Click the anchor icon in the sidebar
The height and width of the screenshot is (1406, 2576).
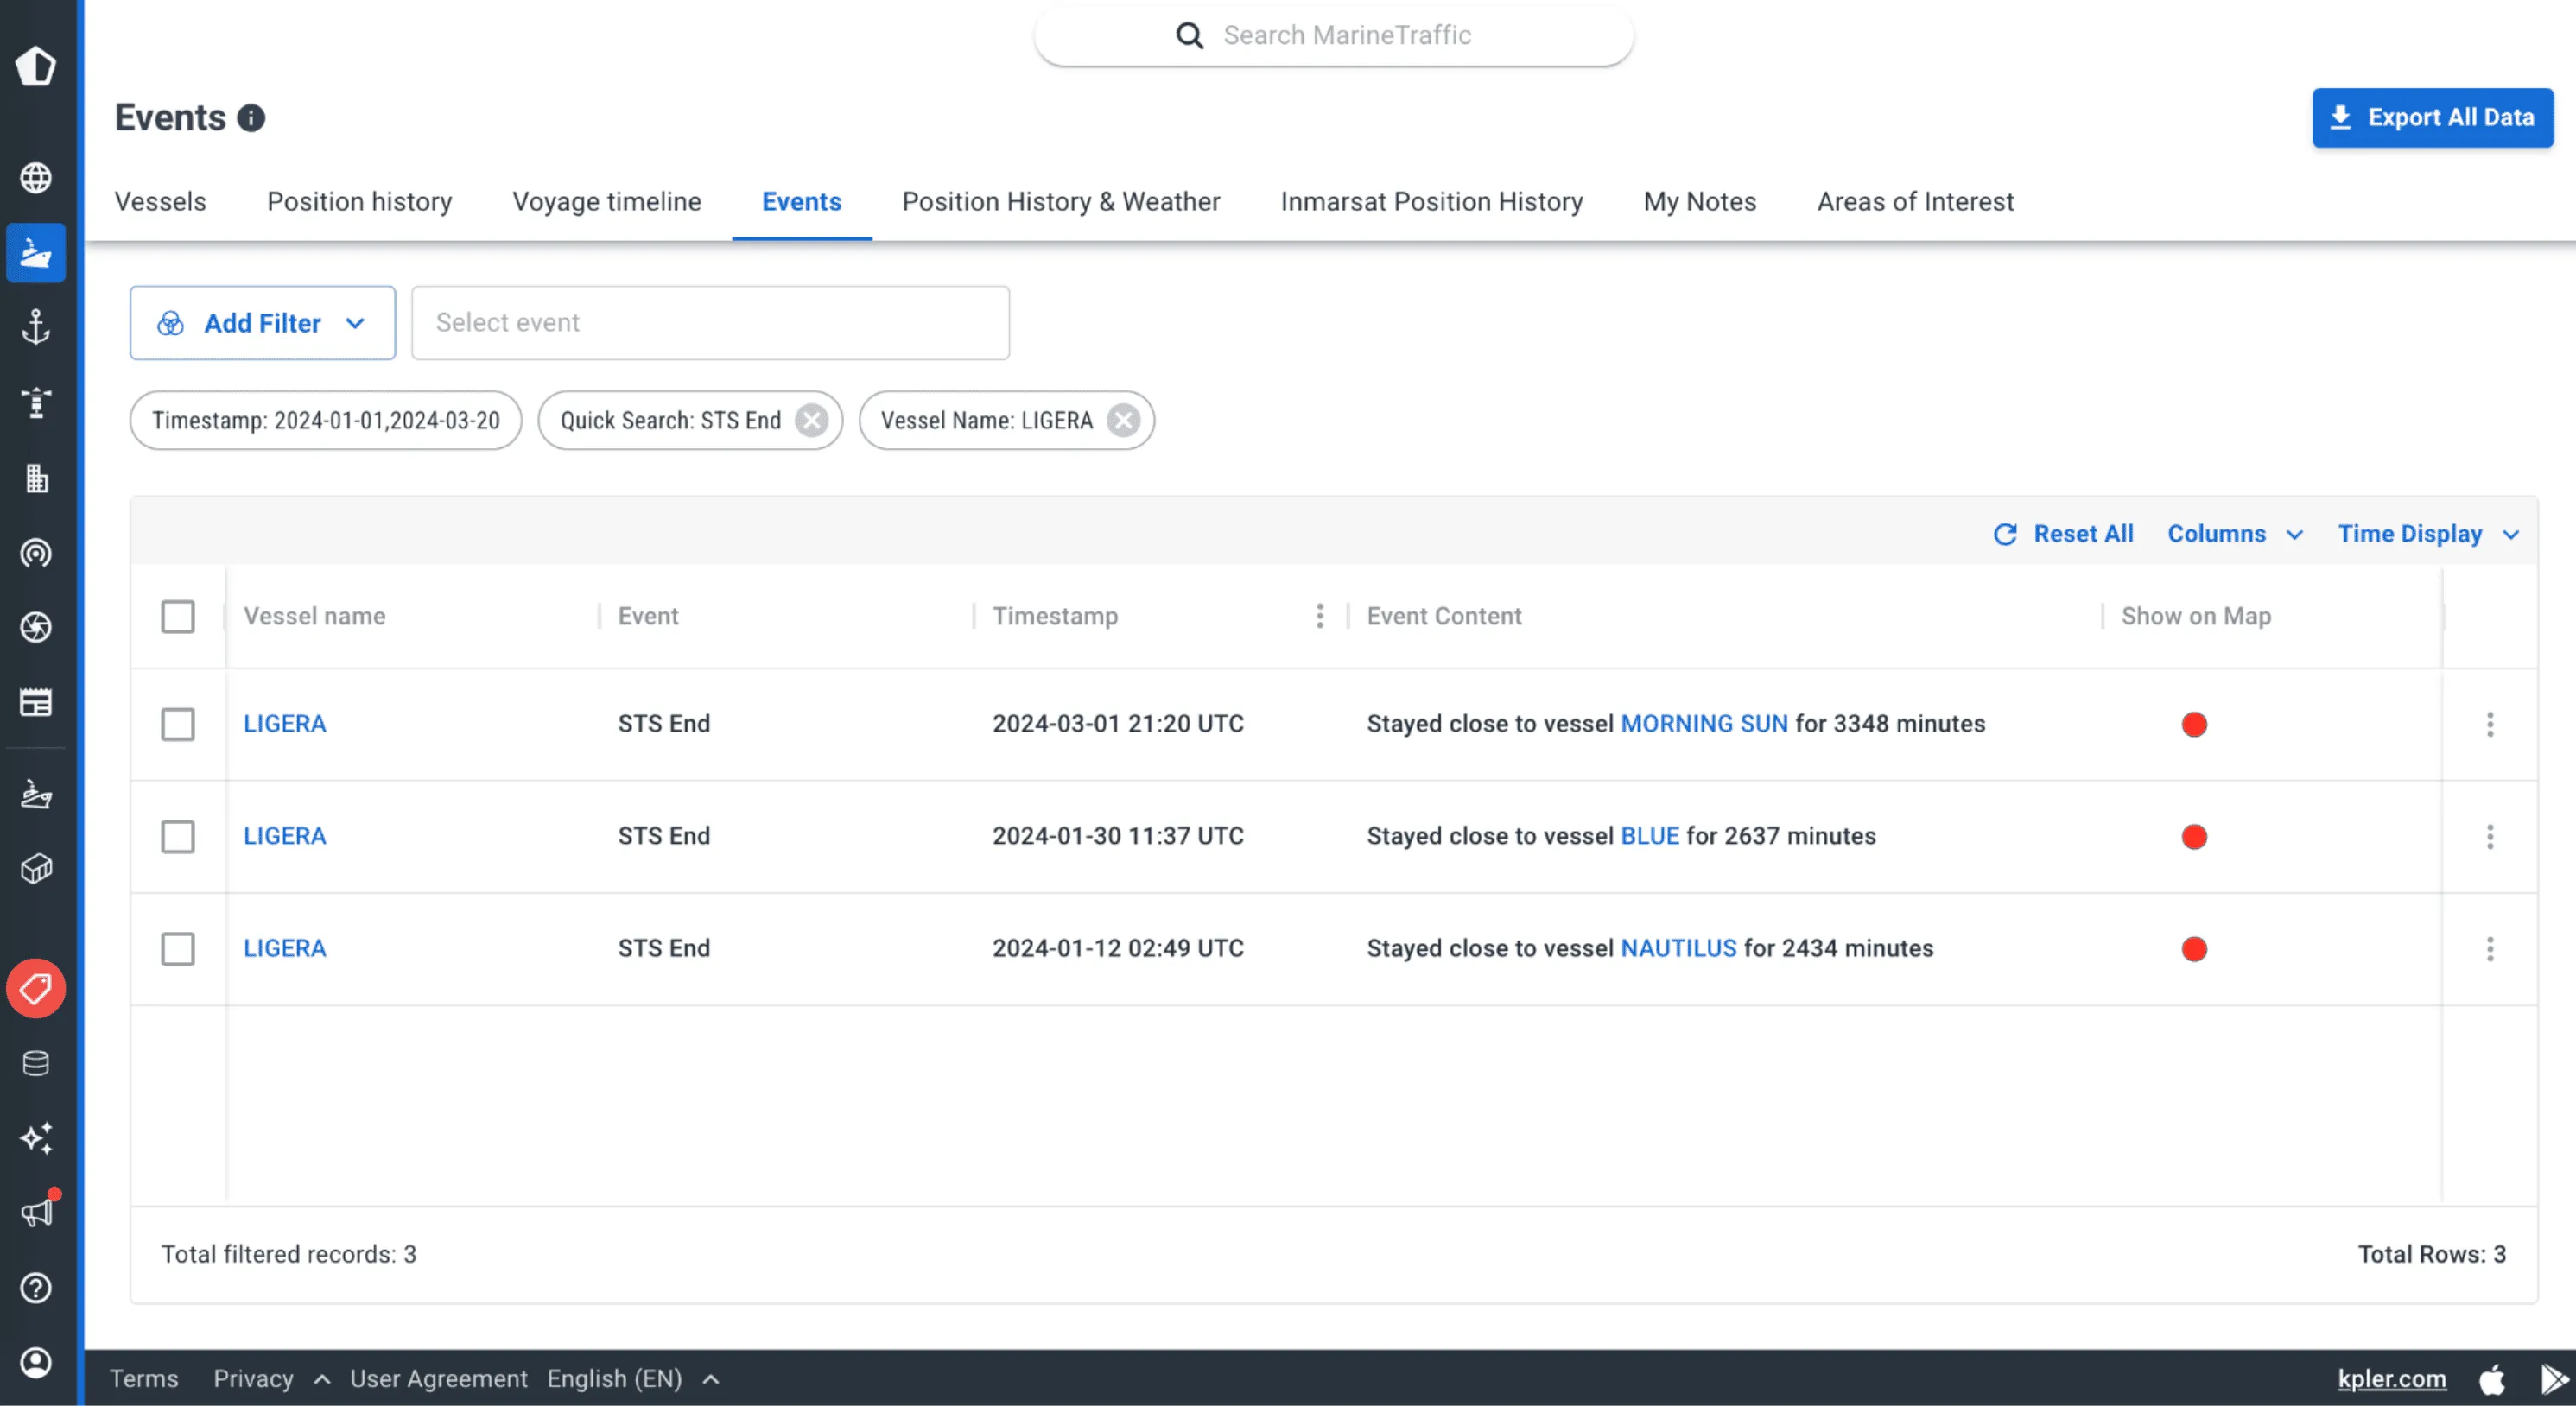36,327
